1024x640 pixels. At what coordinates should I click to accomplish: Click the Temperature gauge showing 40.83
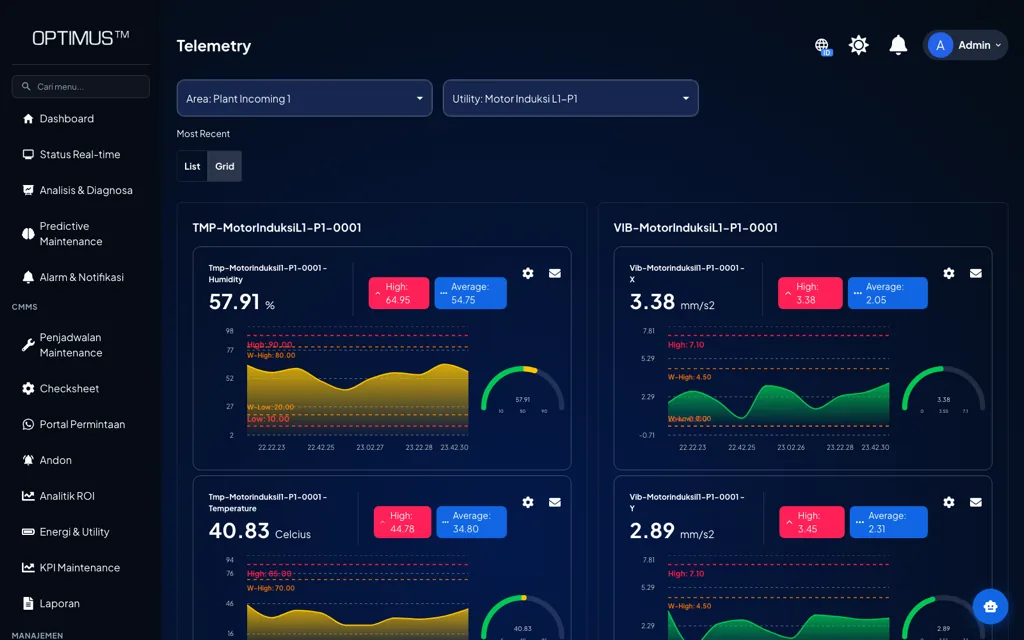tap(522, 617)
